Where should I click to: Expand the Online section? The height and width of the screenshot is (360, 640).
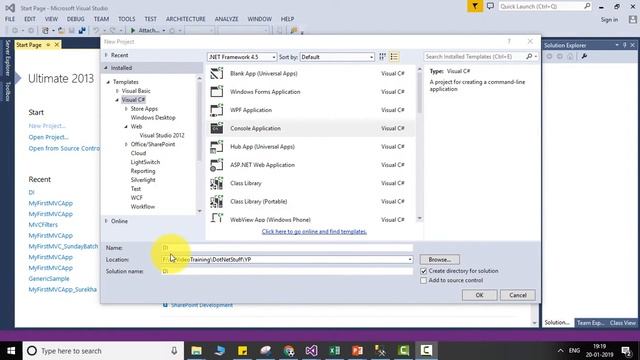[x=106, y=221]
